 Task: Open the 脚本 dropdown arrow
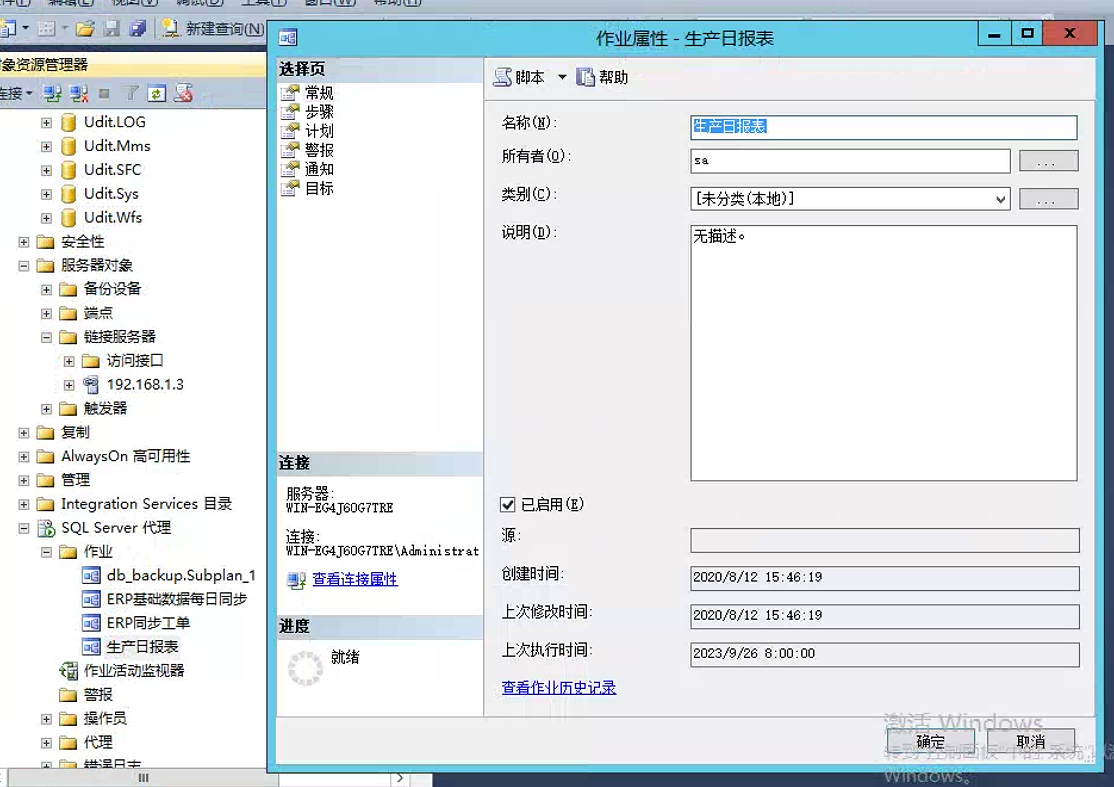pyautogui.click(x=562, y=77)
